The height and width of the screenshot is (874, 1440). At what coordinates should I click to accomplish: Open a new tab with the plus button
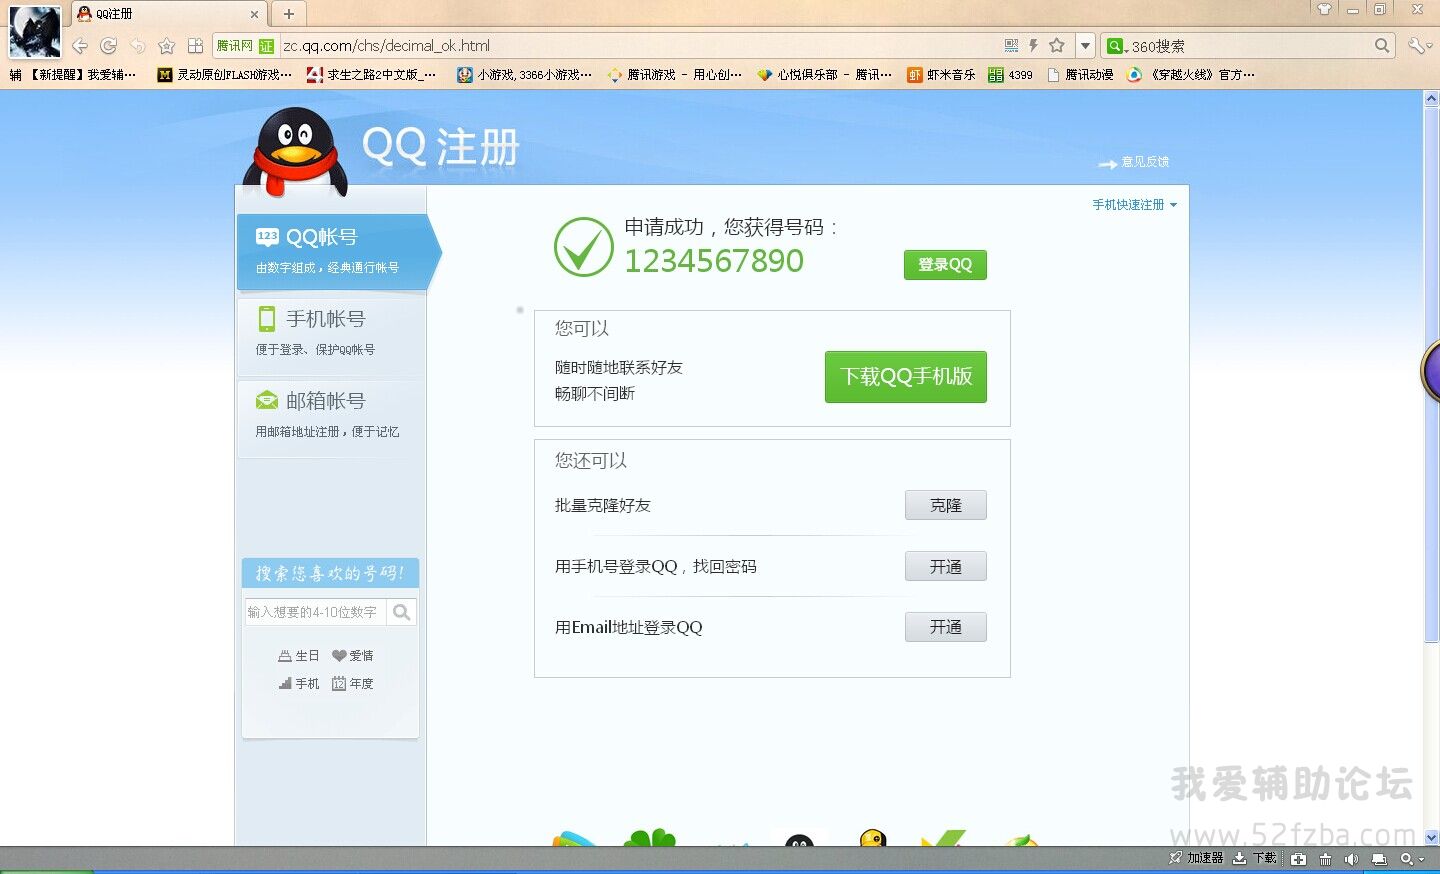pyautogui.click(x=289, y=14)
